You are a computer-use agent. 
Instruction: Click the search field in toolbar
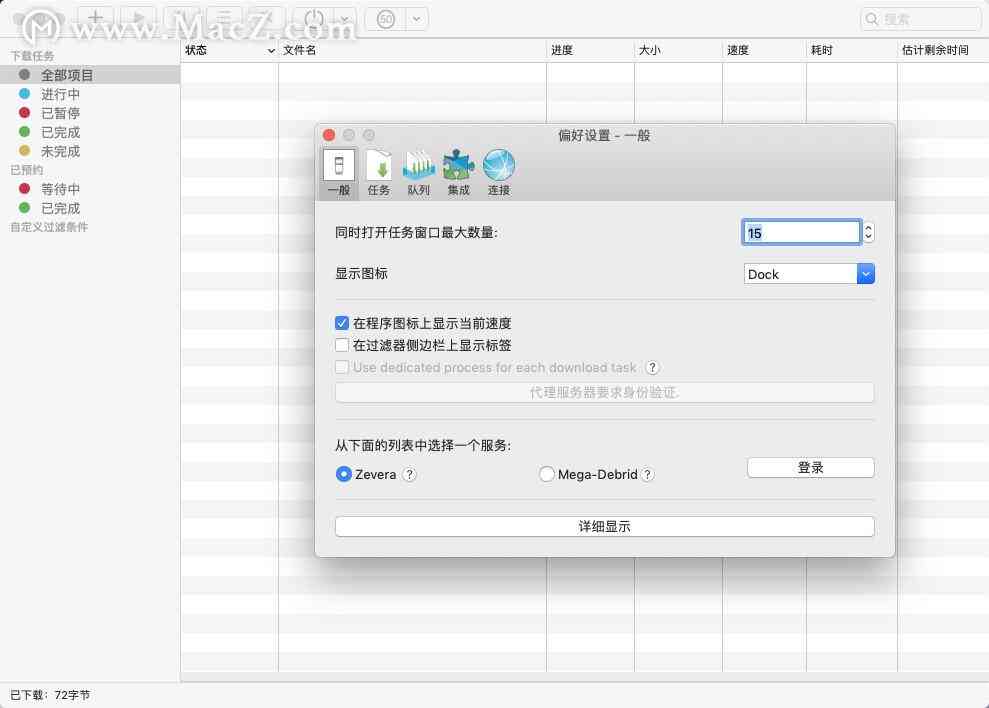click(x=920, y=19)
